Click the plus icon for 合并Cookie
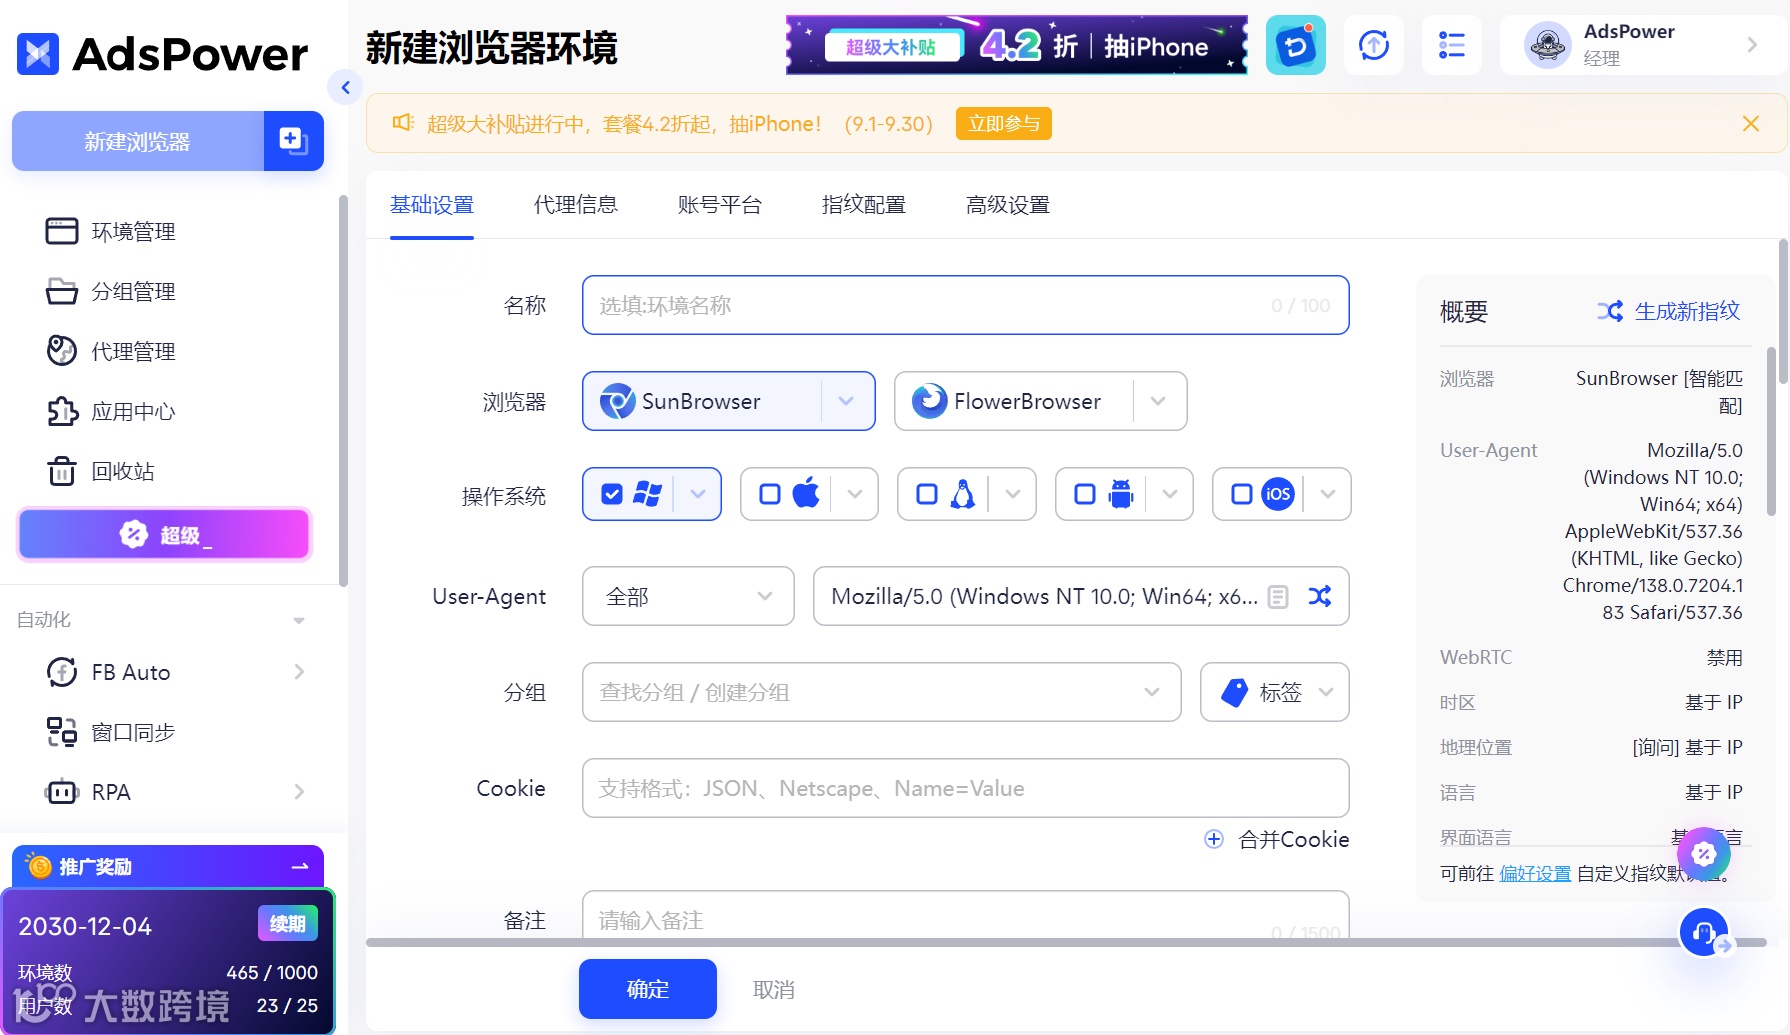The height and width of the screenshot is (1035, 1790). pyautogui.click(x=1214, y=839)
